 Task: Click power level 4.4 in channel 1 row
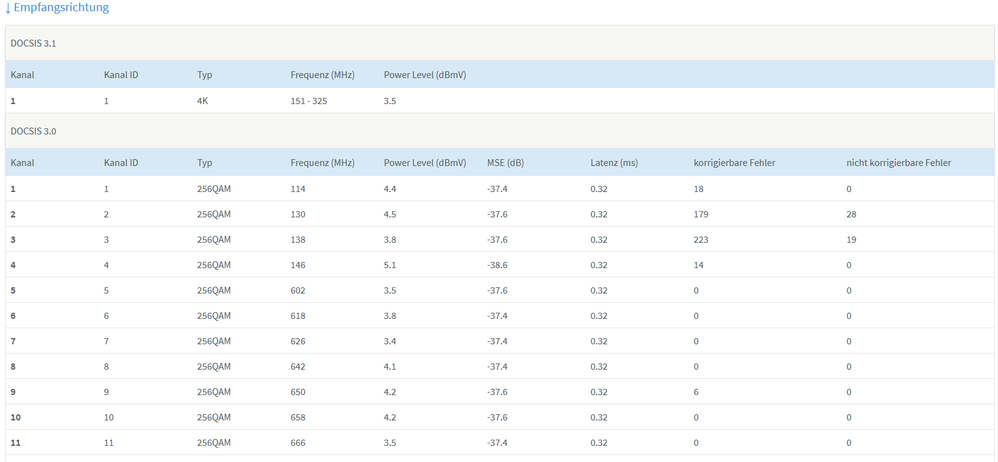pos(390,189)
